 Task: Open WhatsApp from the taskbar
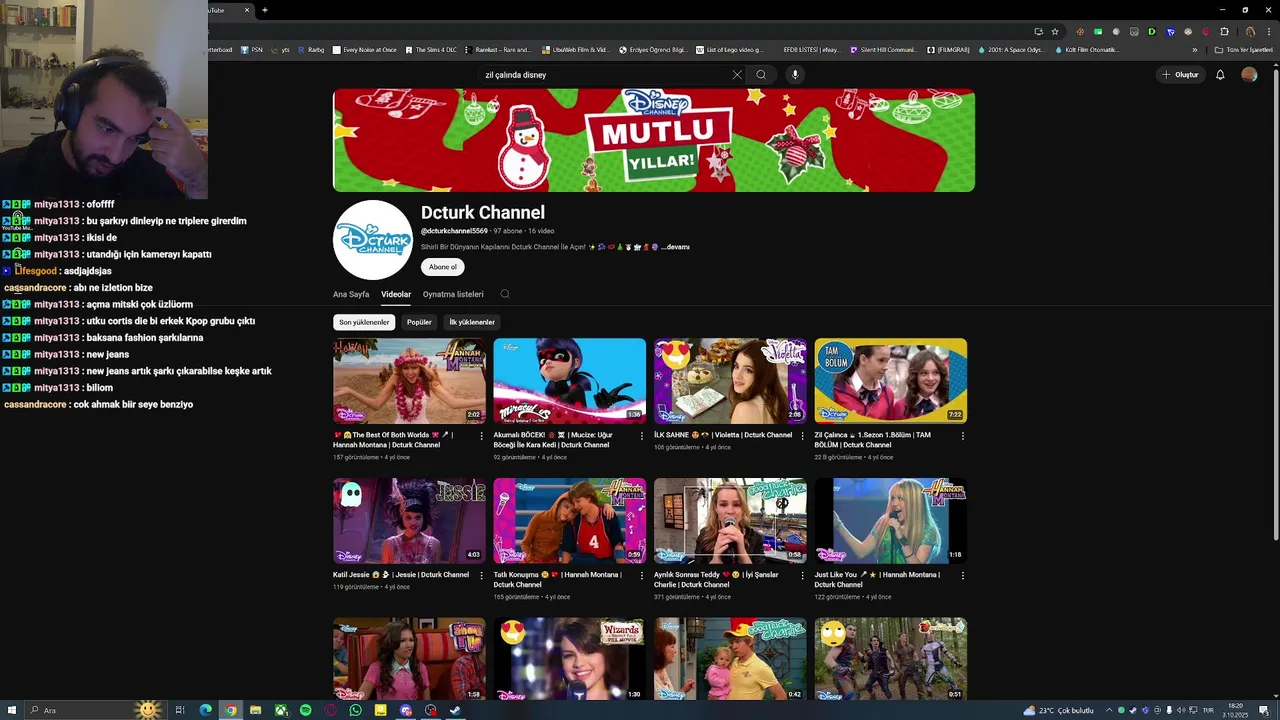pos(355,710)
